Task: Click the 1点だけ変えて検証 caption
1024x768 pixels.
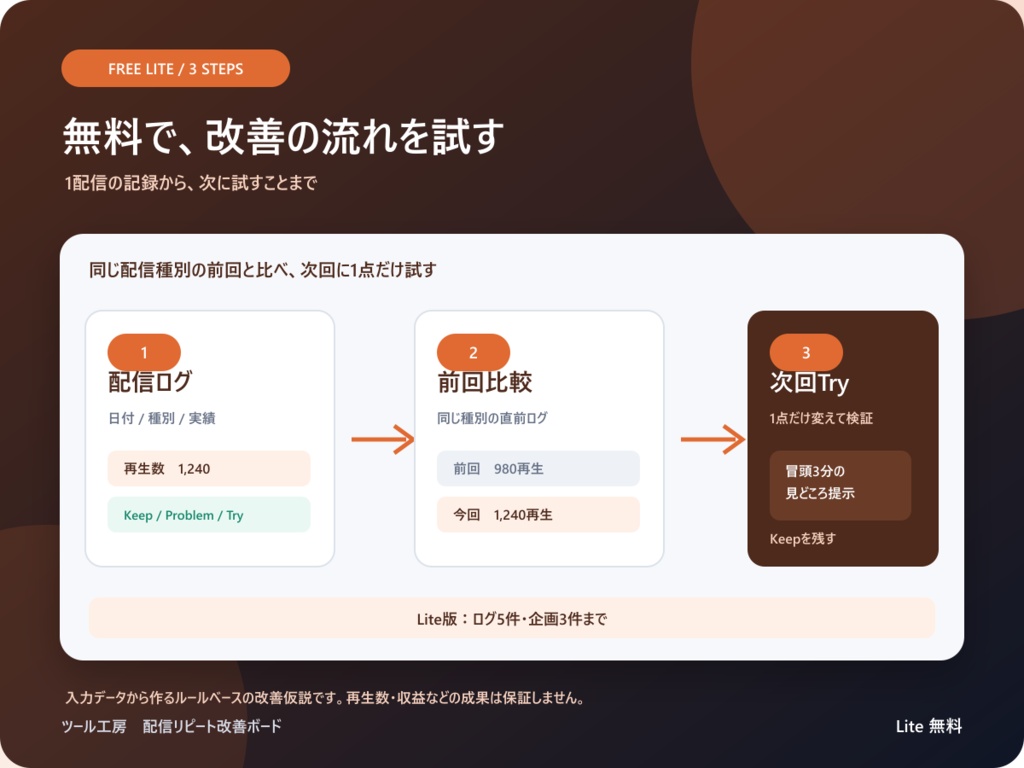Action: pos(822,418)
